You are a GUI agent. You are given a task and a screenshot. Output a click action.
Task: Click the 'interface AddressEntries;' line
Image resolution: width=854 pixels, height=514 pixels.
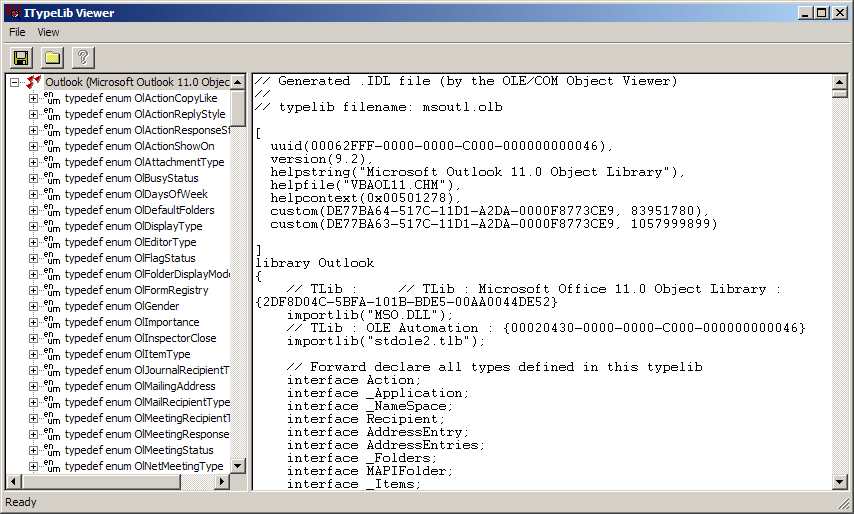pyautogui.click(x=386, y=445)
